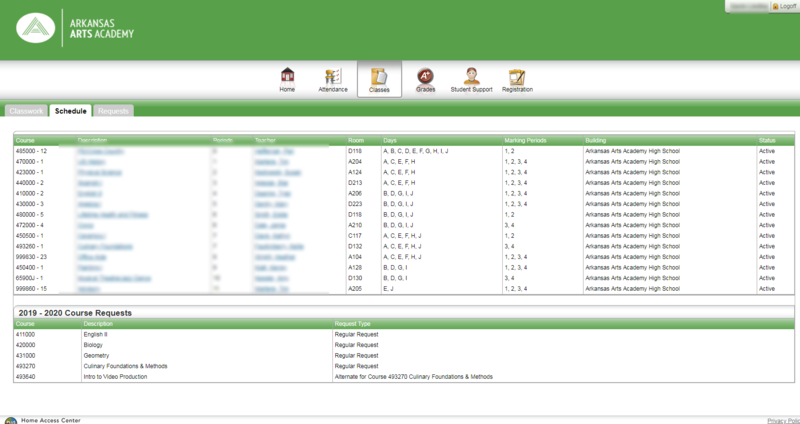Viewport: 800px width, 424px height.
Task: Go to the Attendance icon
Action: (333, 79)
